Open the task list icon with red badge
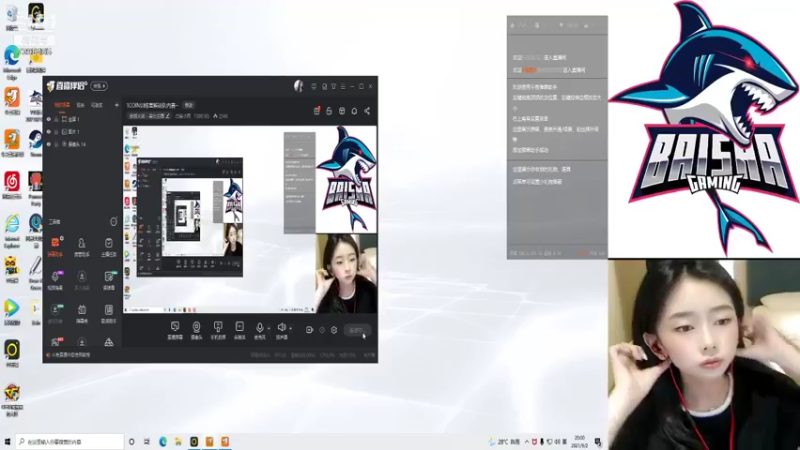 click(x=316, y=111)
